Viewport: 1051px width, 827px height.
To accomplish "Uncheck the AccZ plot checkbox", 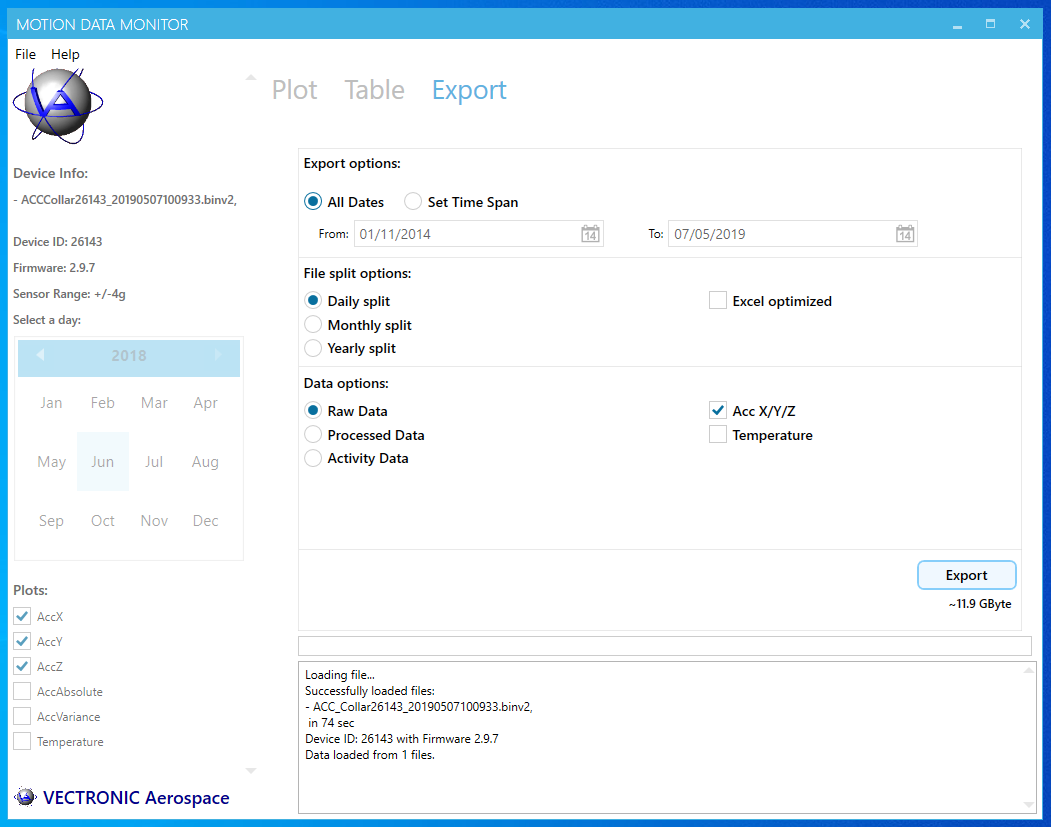I will point(22,666).
